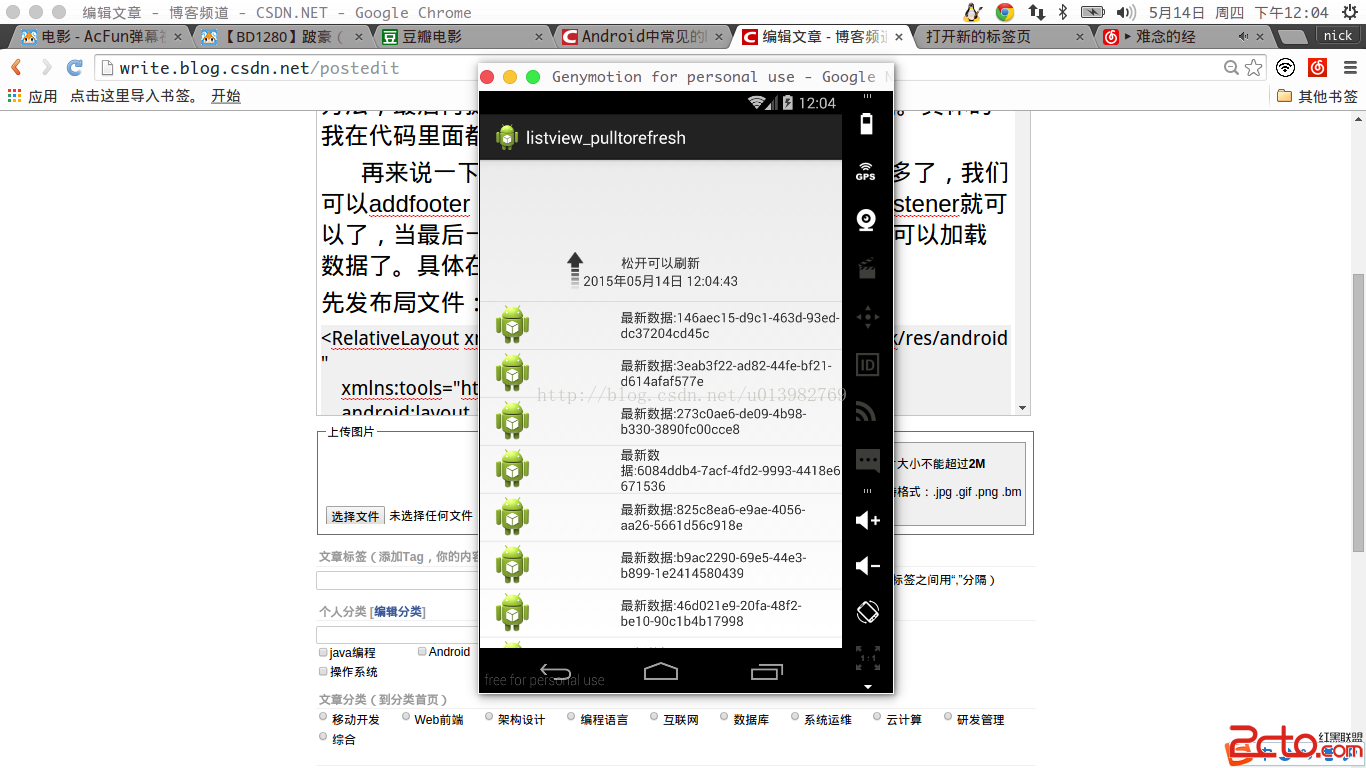Image resolution: width=1366 pixels, height=768 pixels.
Task: Select the 云计算 radio button
Action: 877,717
